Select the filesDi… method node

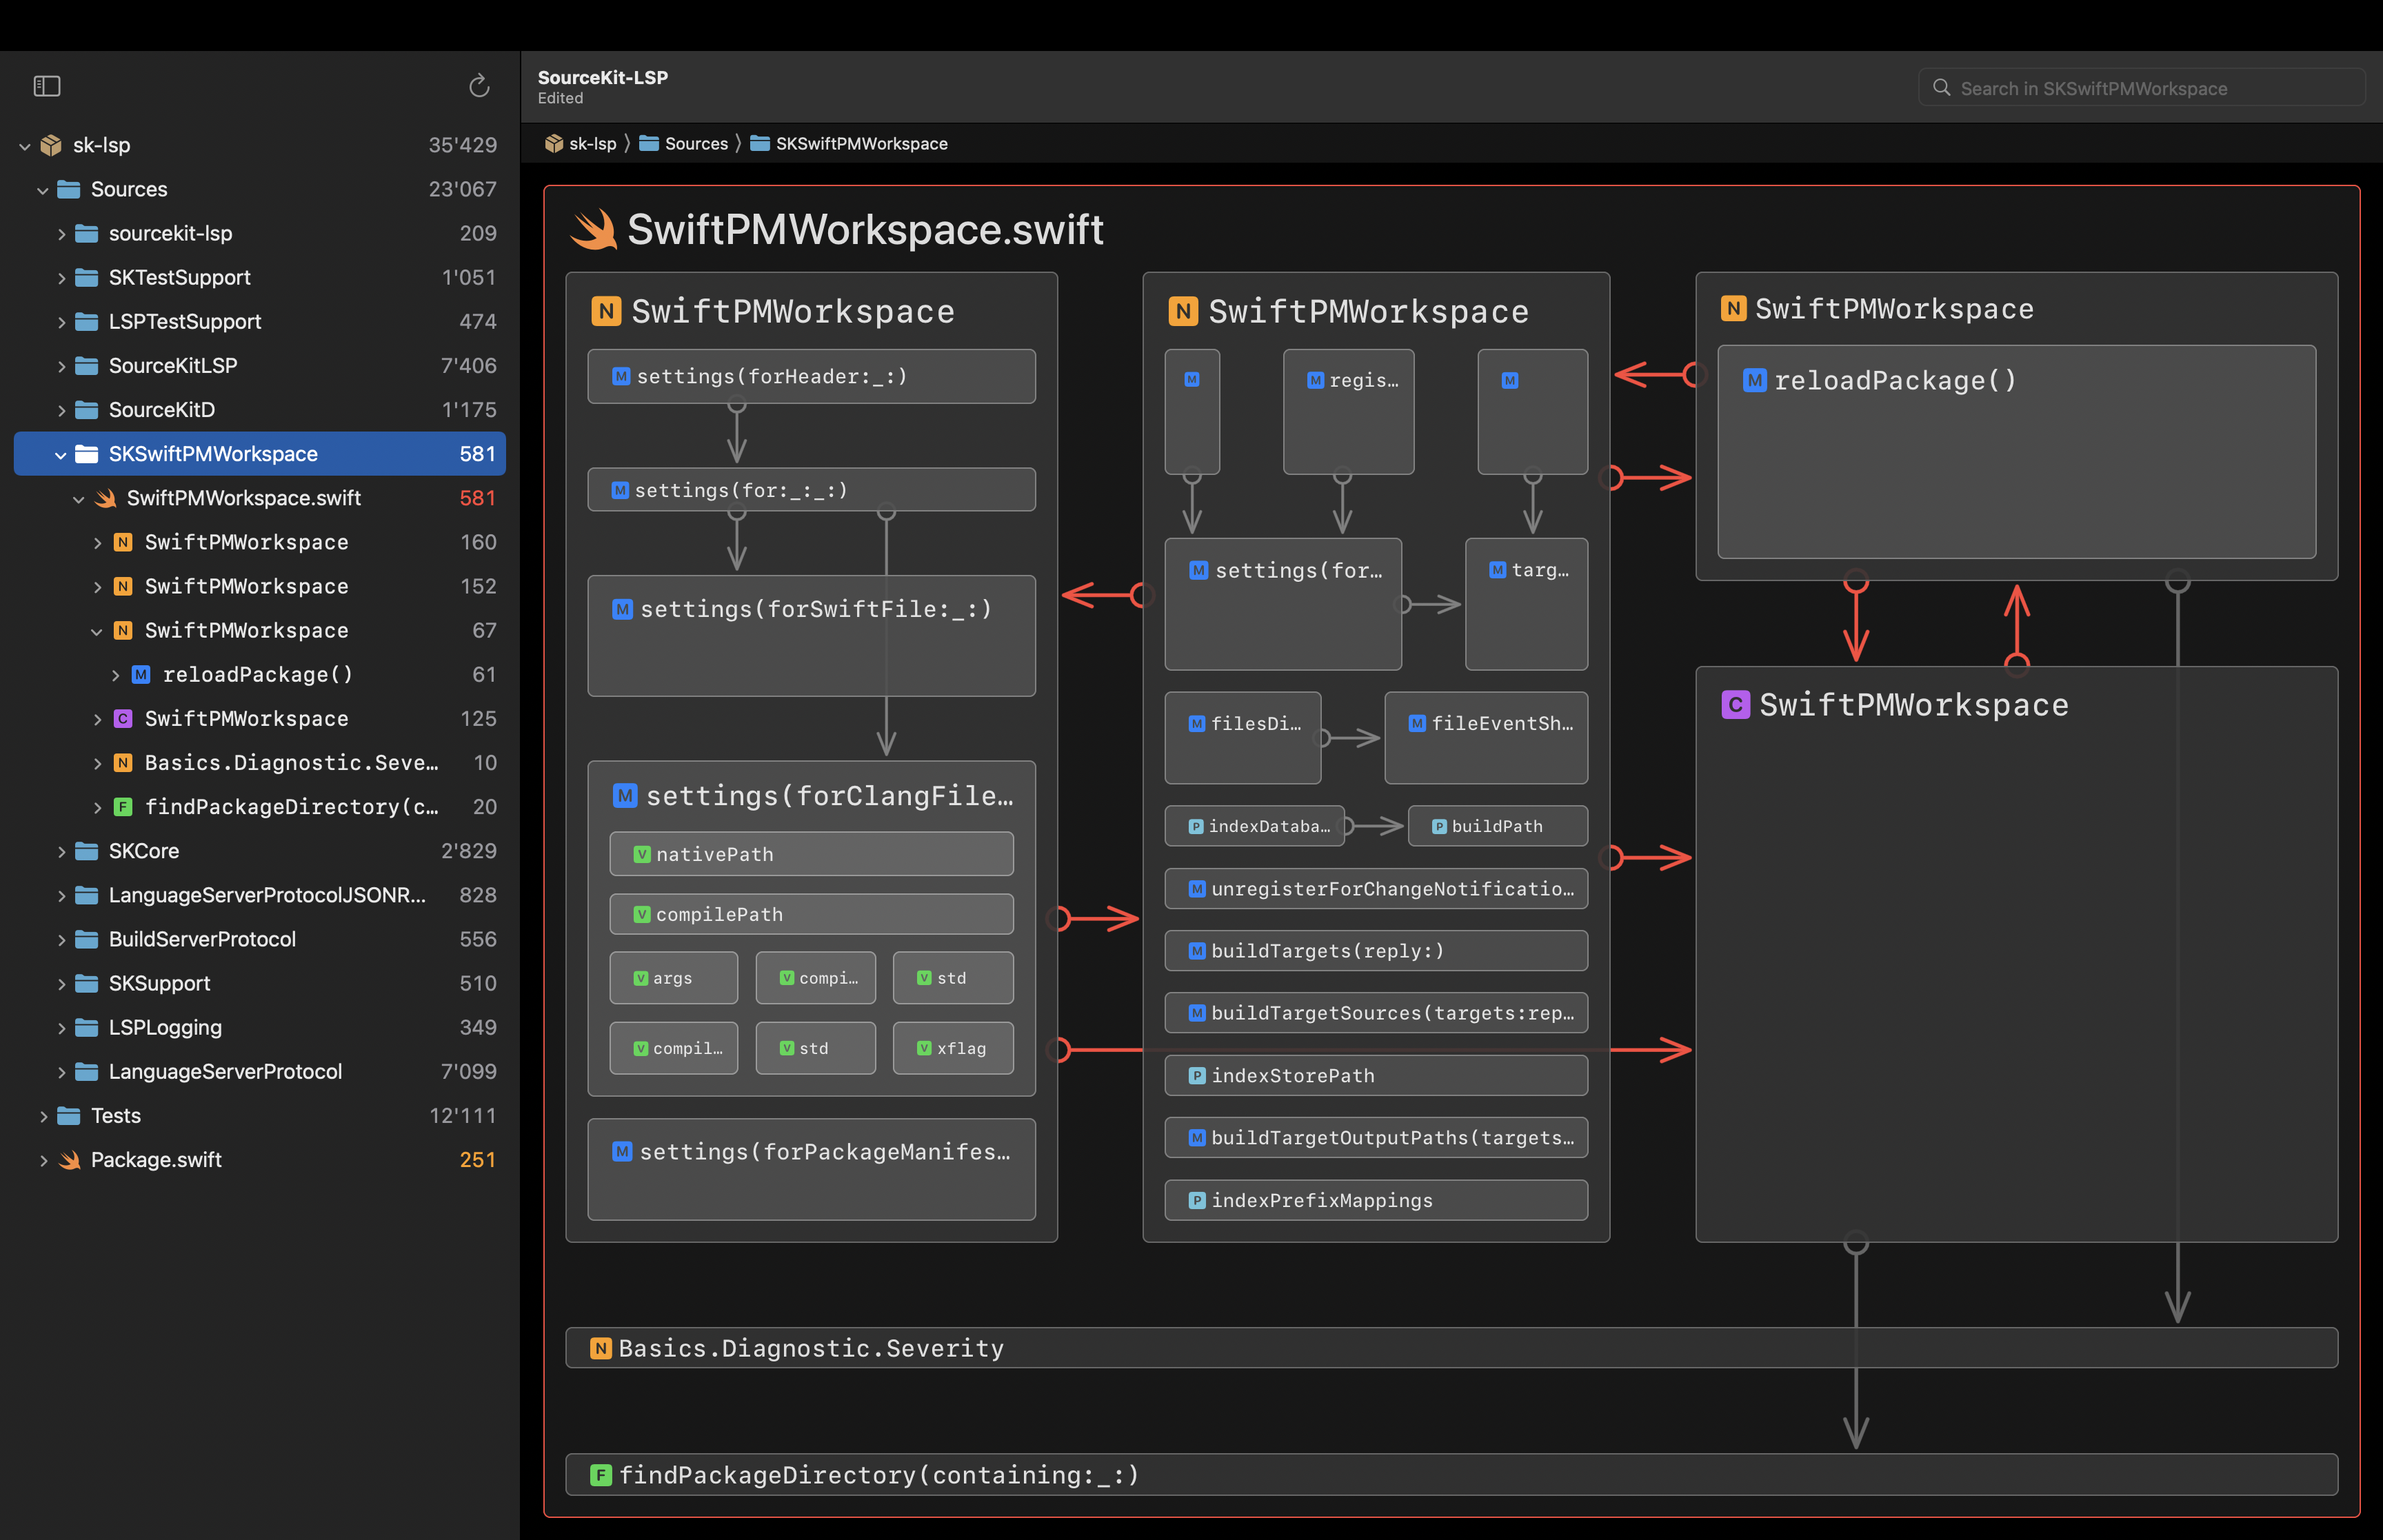point(1242,738)
